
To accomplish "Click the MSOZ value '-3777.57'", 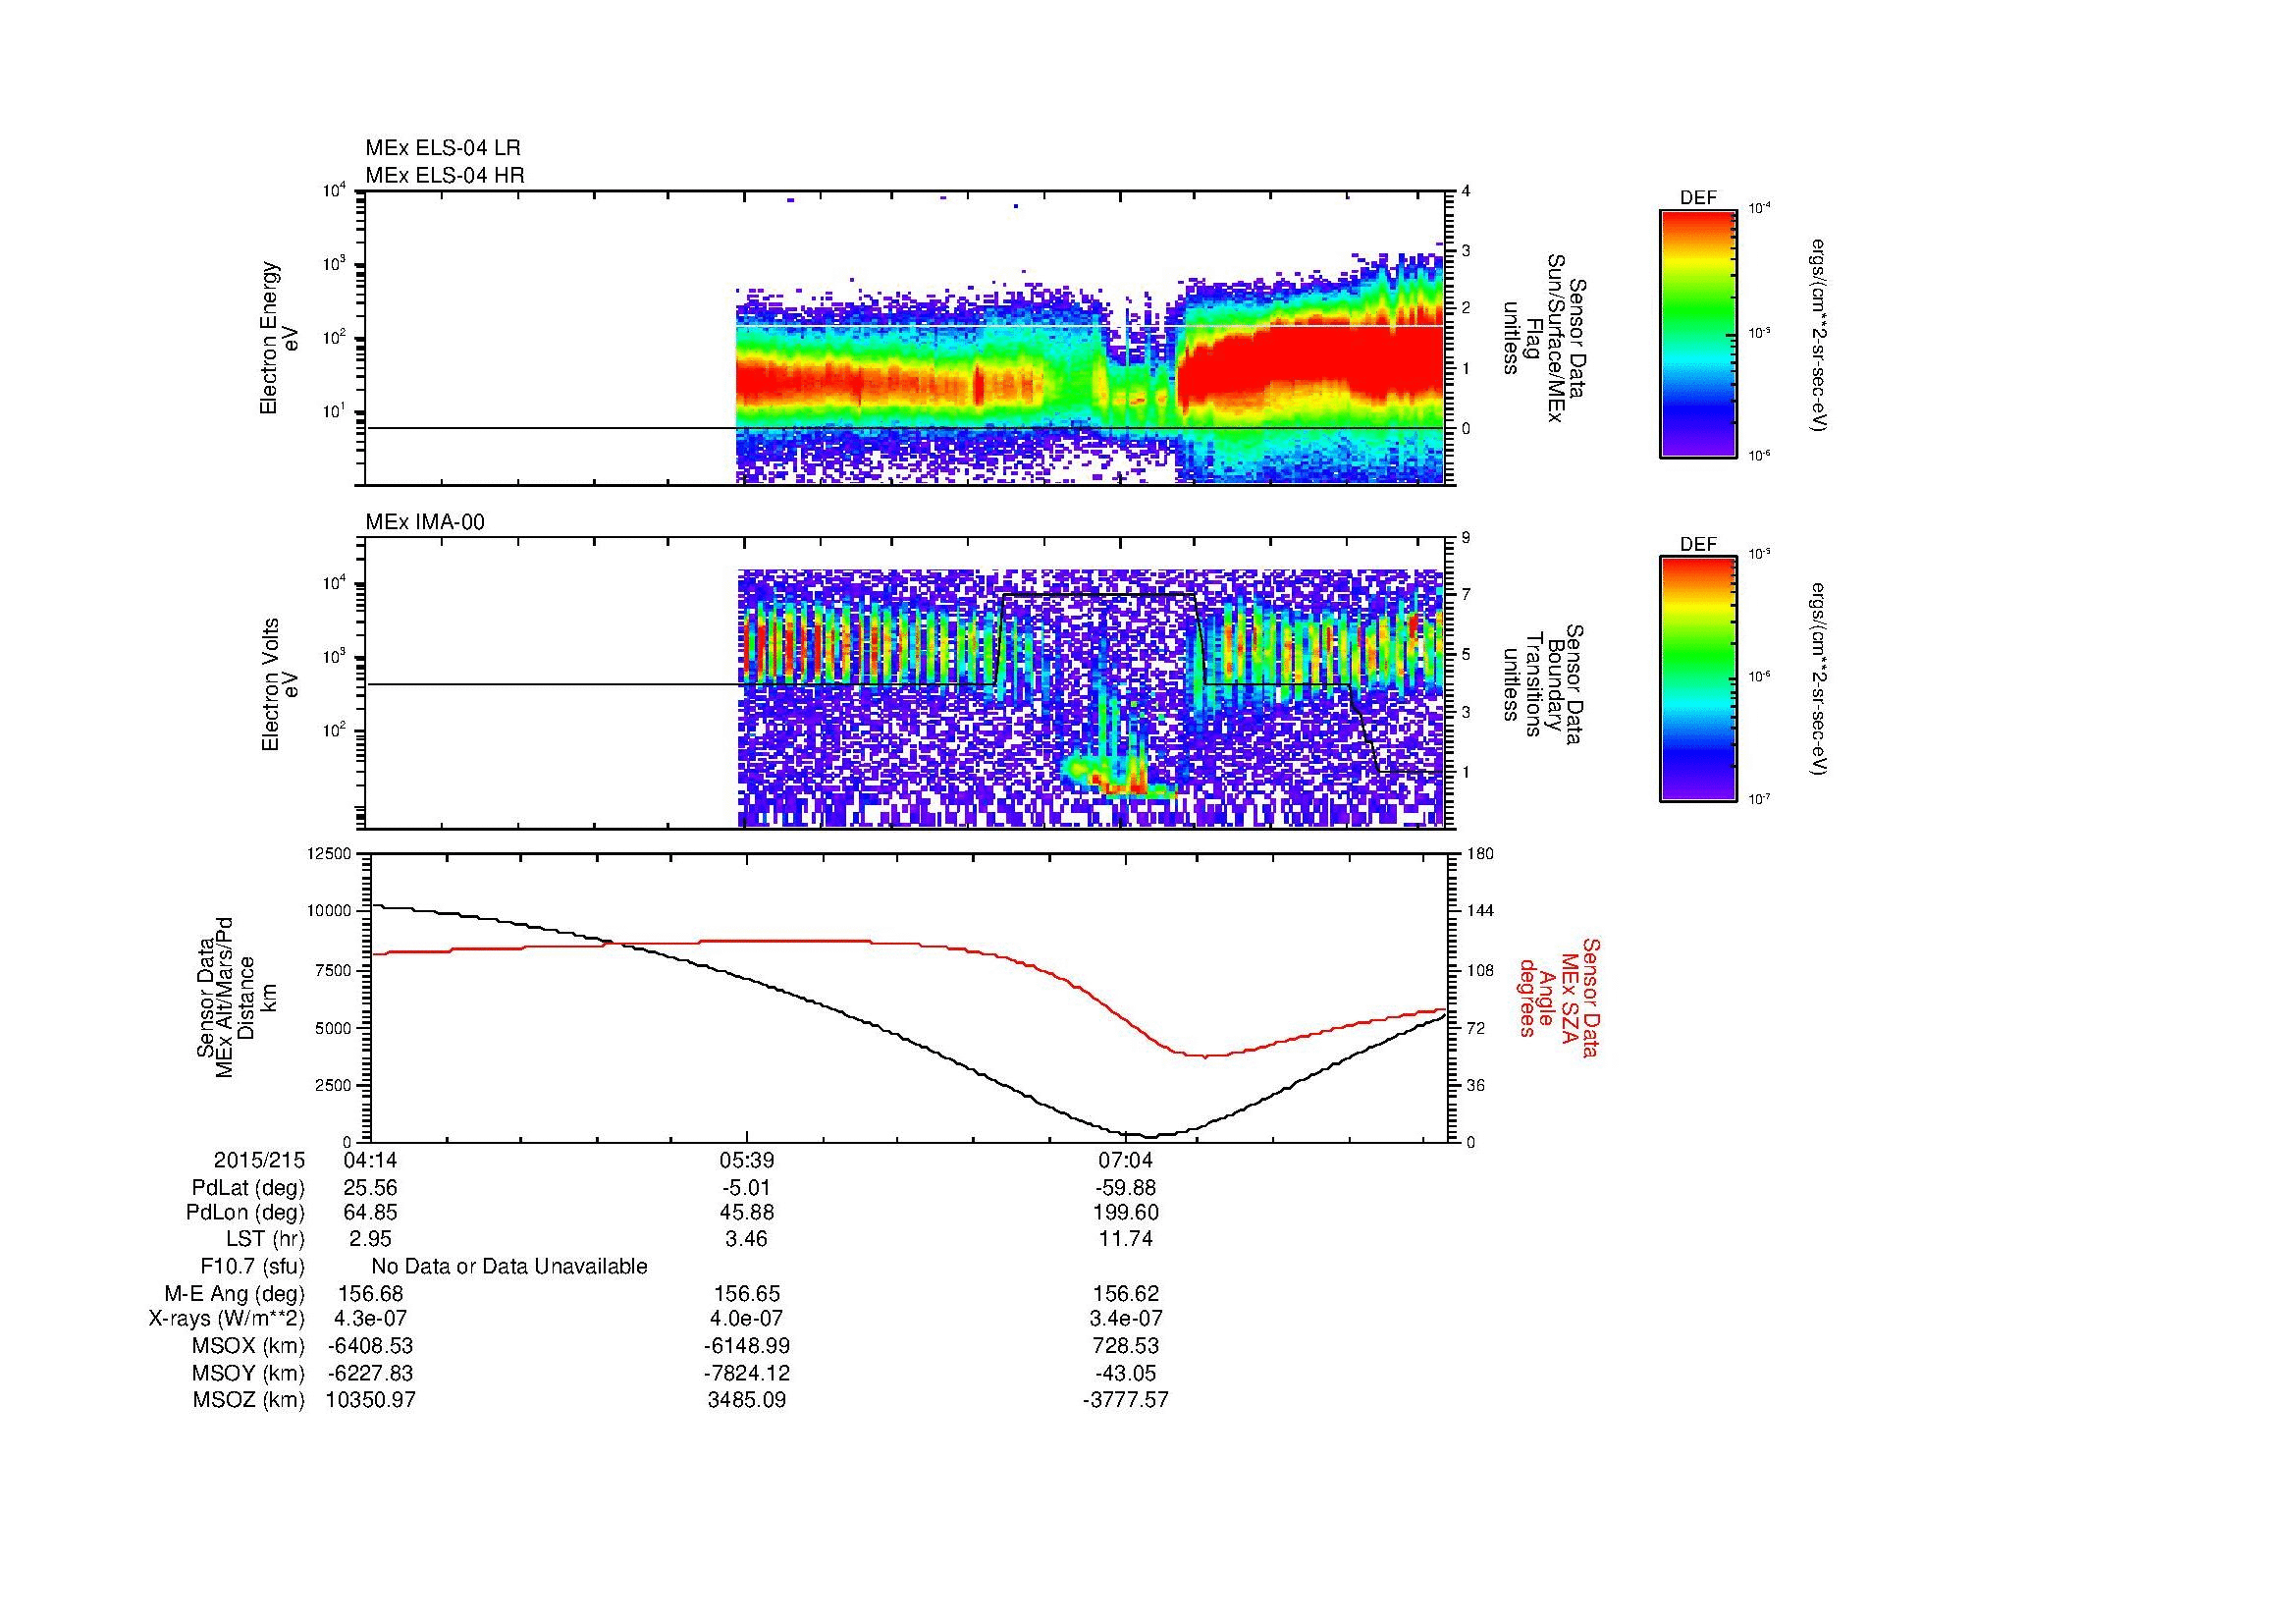I will click(1125, 1400).
